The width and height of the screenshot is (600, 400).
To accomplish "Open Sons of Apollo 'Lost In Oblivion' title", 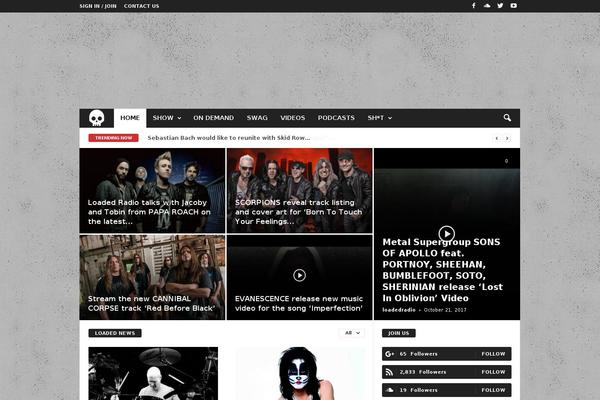I will click(x=443, y=270).
